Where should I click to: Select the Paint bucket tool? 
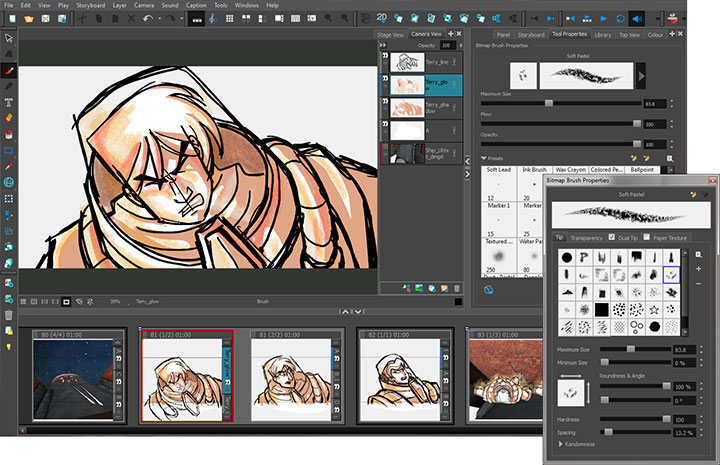[x=9, y=133]
